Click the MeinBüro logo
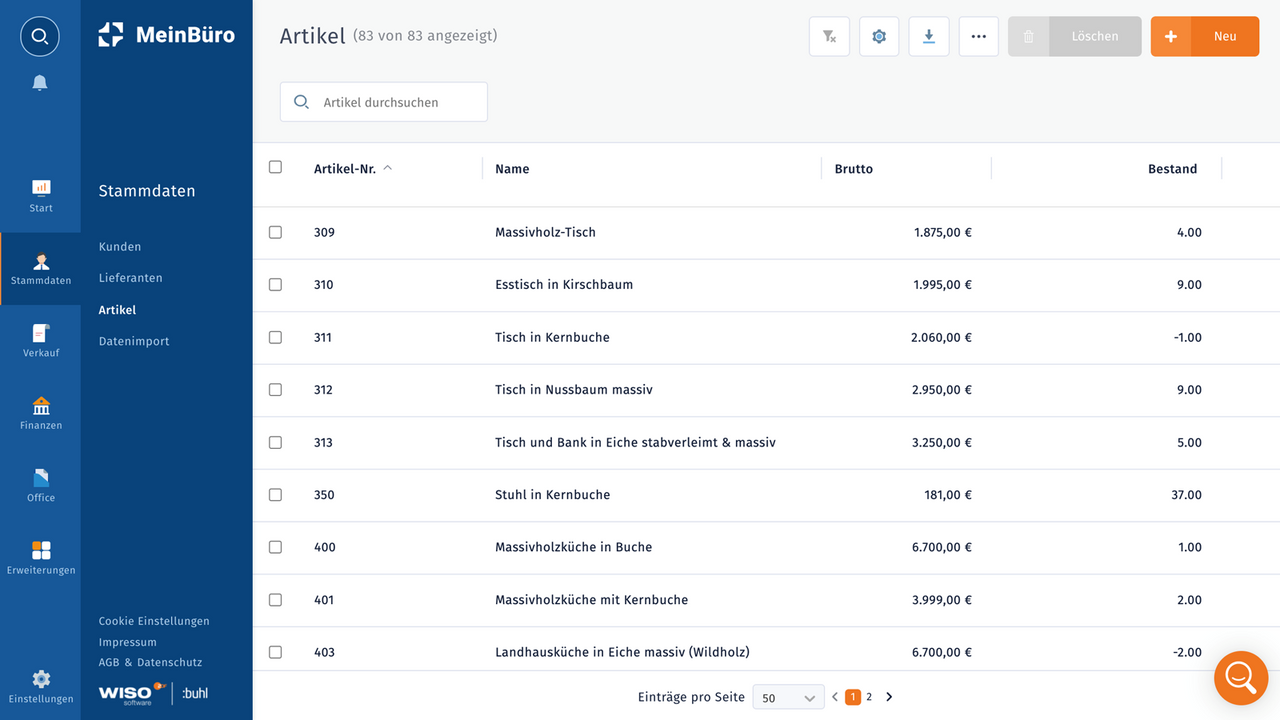The image size is (1280, 720). tap(167, 35)
